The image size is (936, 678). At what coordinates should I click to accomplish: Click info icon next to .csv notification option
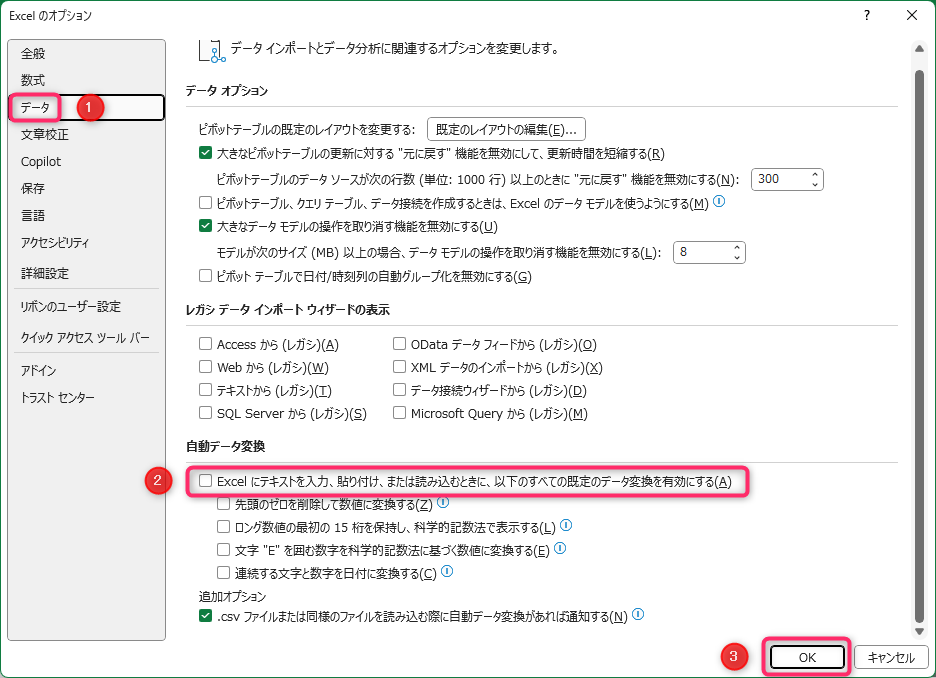click(x=637, y=615)
